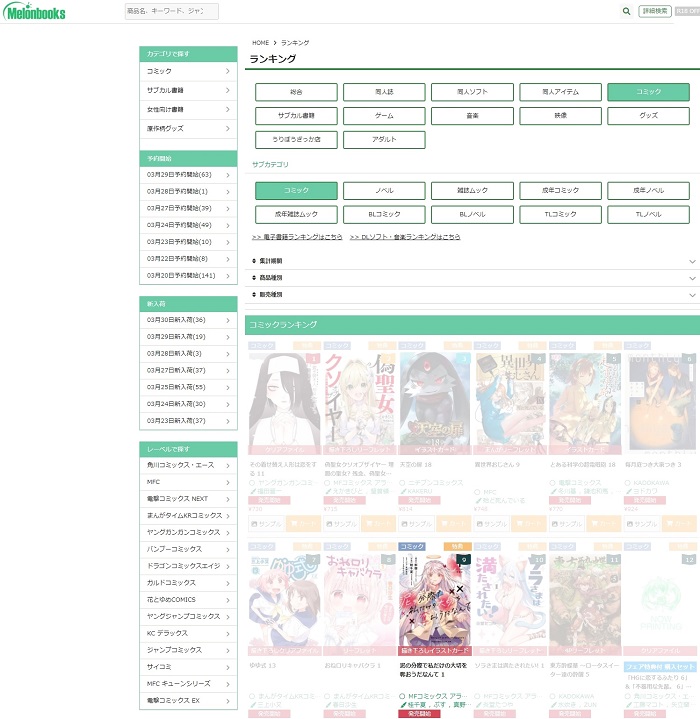This screenshot has width=700, height=719.
Task: Focus the product keyword search field
Action: (171, 11)
